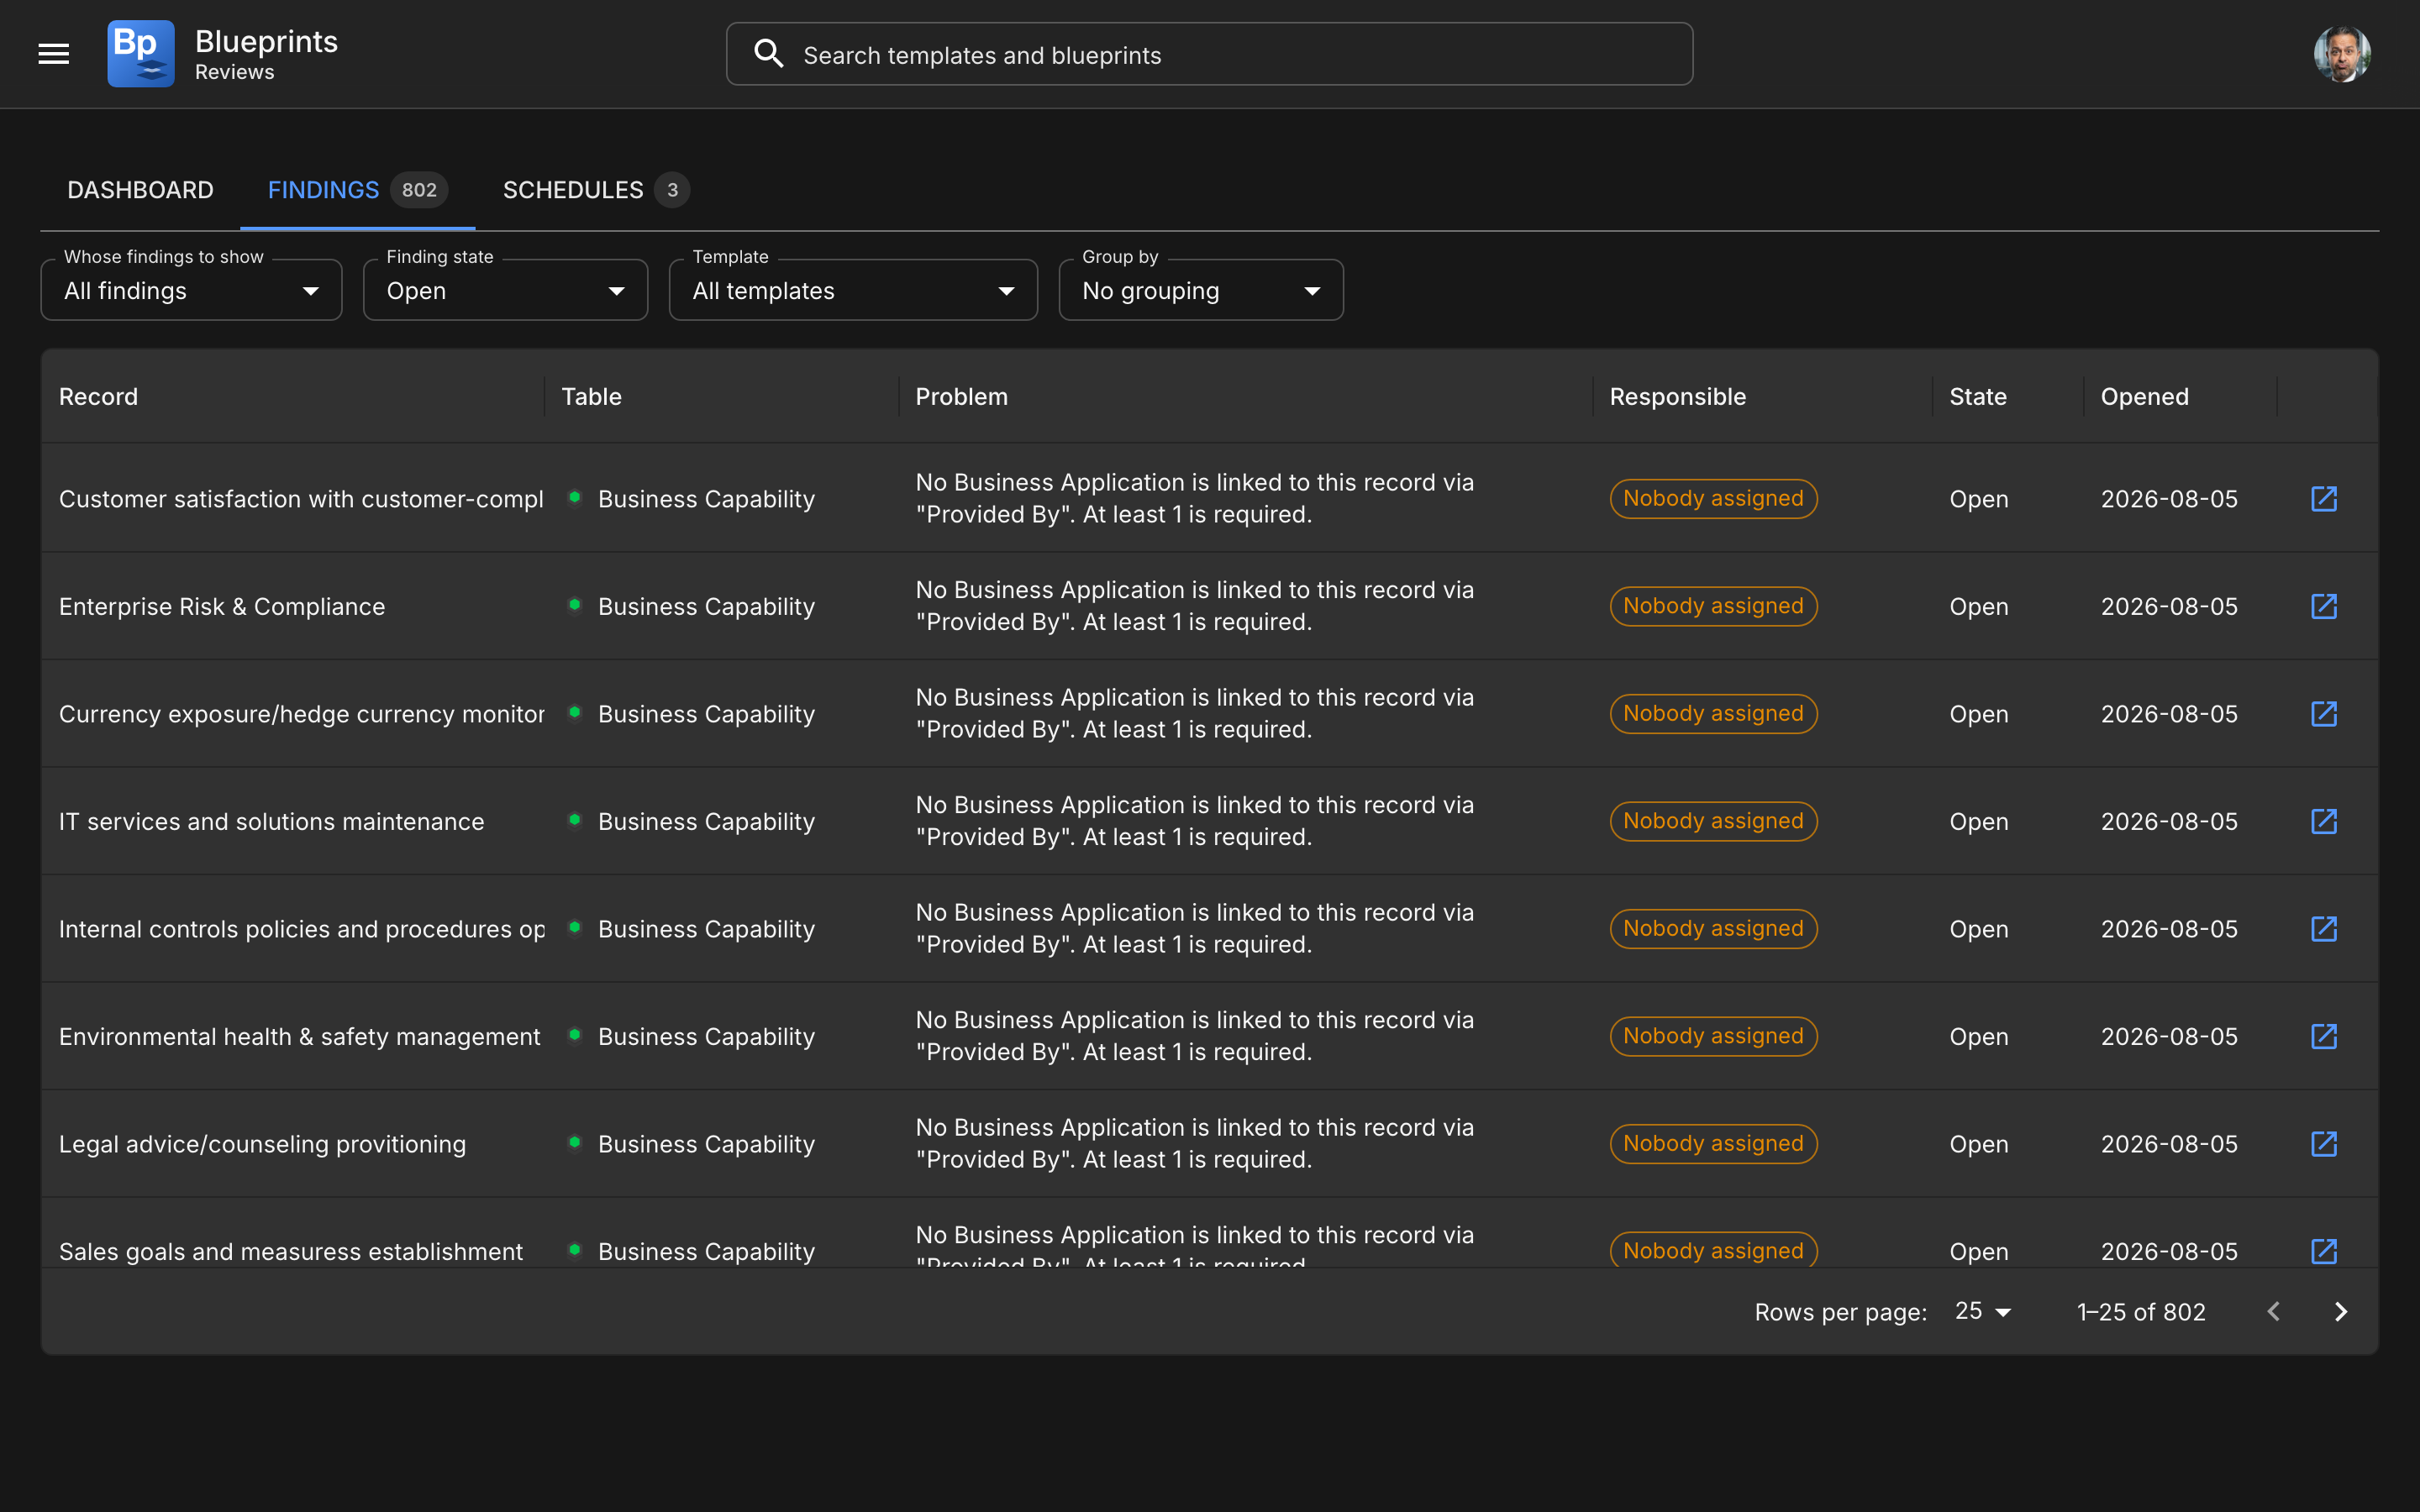The width and height of the screenshot is (2420, 1512).
Task: Open the user avatar menu
Action: 2341,54
